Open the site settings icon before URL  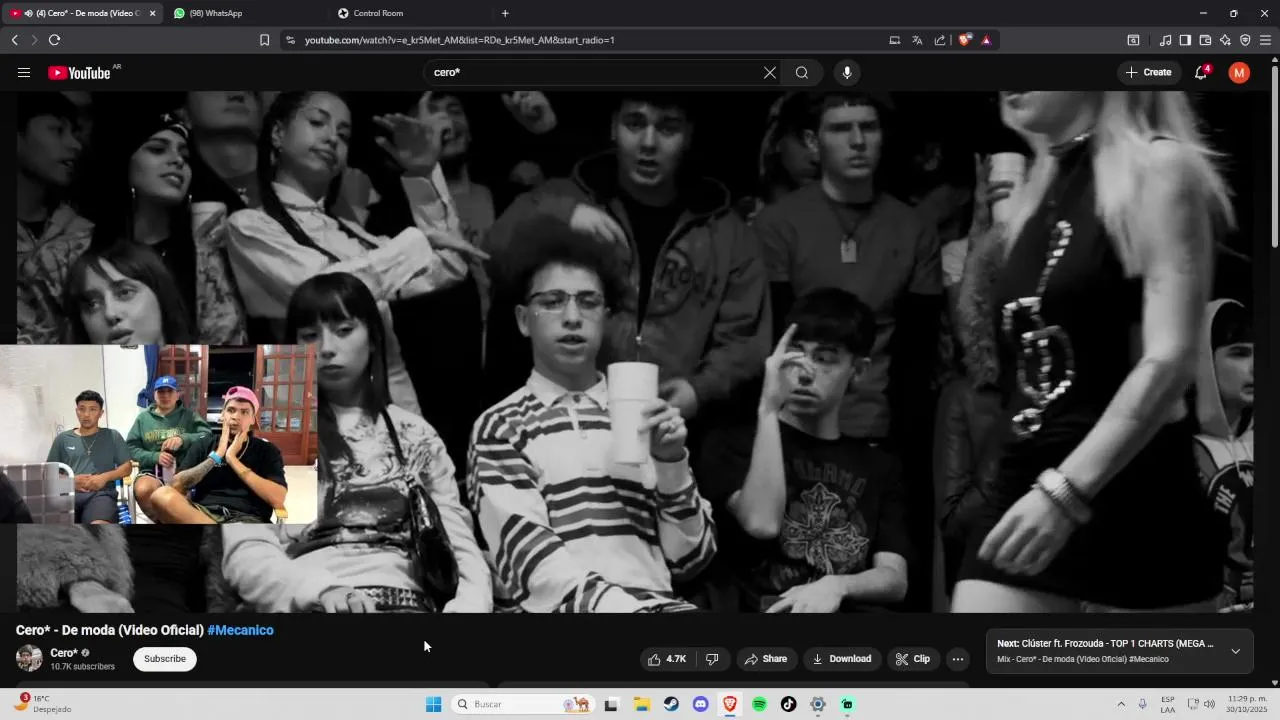[x=290, y=40]
